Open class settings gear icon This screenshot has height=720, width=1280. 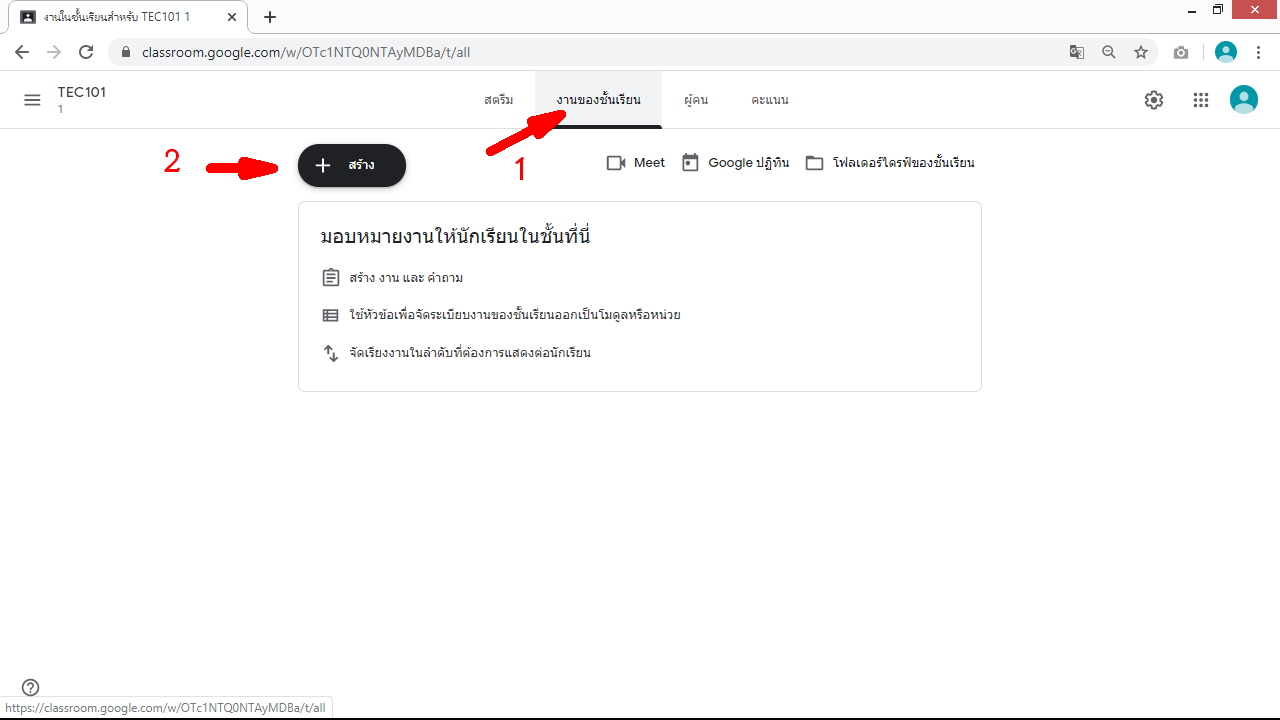click(x=1154, y=100)
